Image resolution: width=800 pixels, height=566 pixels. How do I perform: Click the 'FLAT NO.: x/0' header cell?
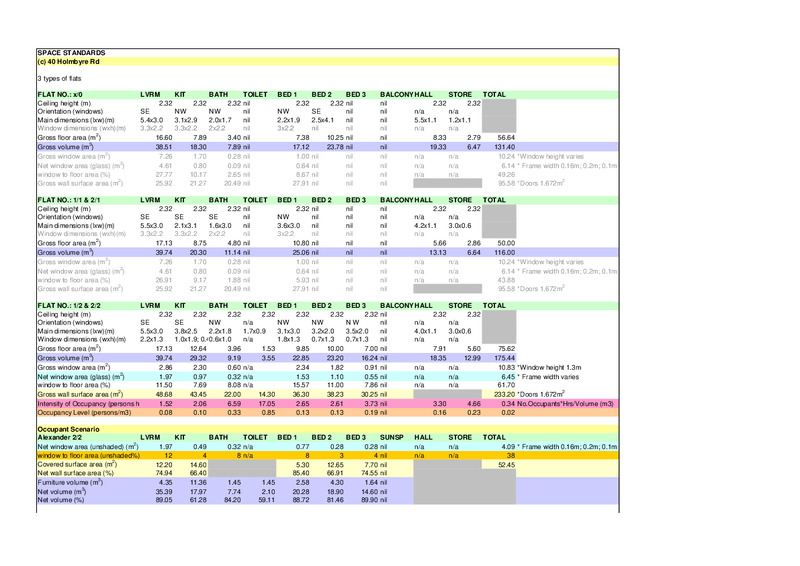tap(60, 94)
